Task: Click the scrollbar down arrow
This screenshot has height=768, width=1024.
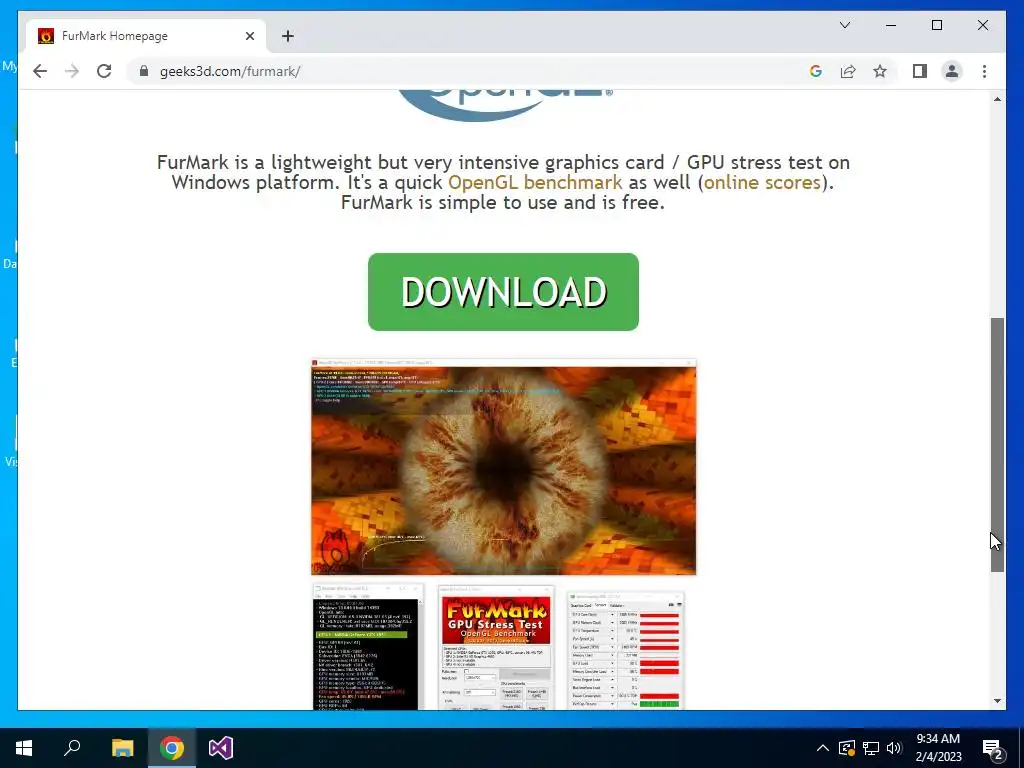Action: 997,701
